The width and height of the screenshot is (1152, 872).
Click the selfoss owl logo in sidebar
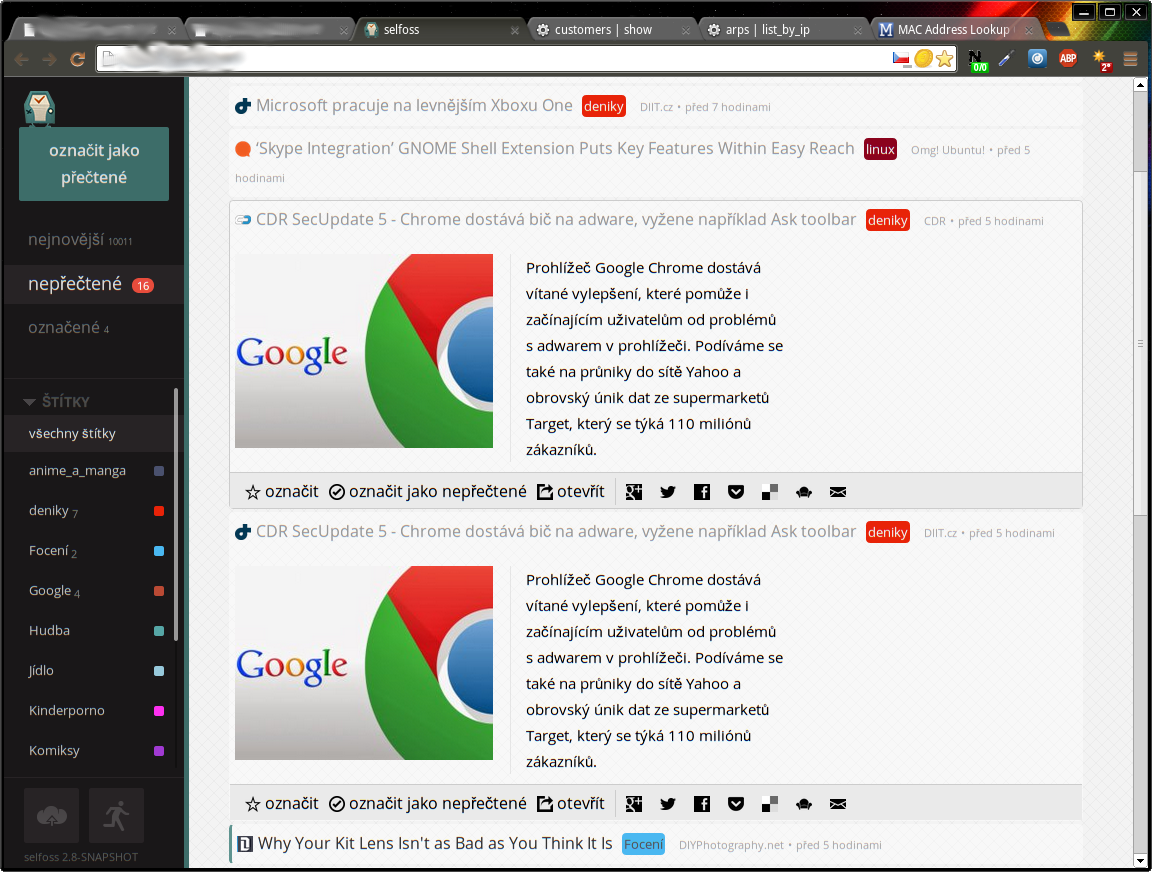point(40,108)
